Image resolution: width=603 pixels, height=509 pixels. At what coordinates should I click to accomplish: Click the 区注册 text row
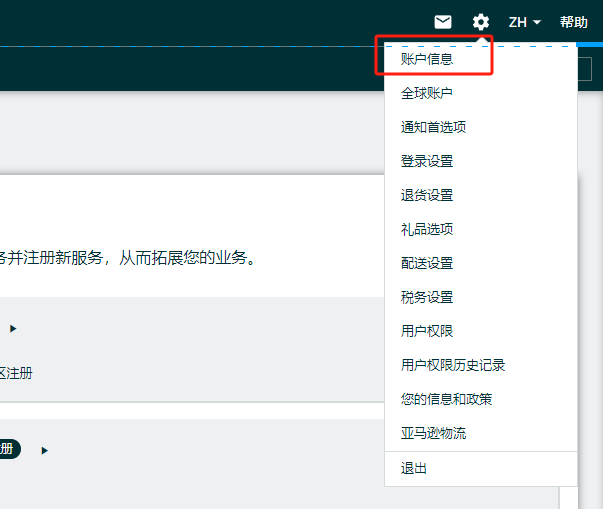(16, 373)
